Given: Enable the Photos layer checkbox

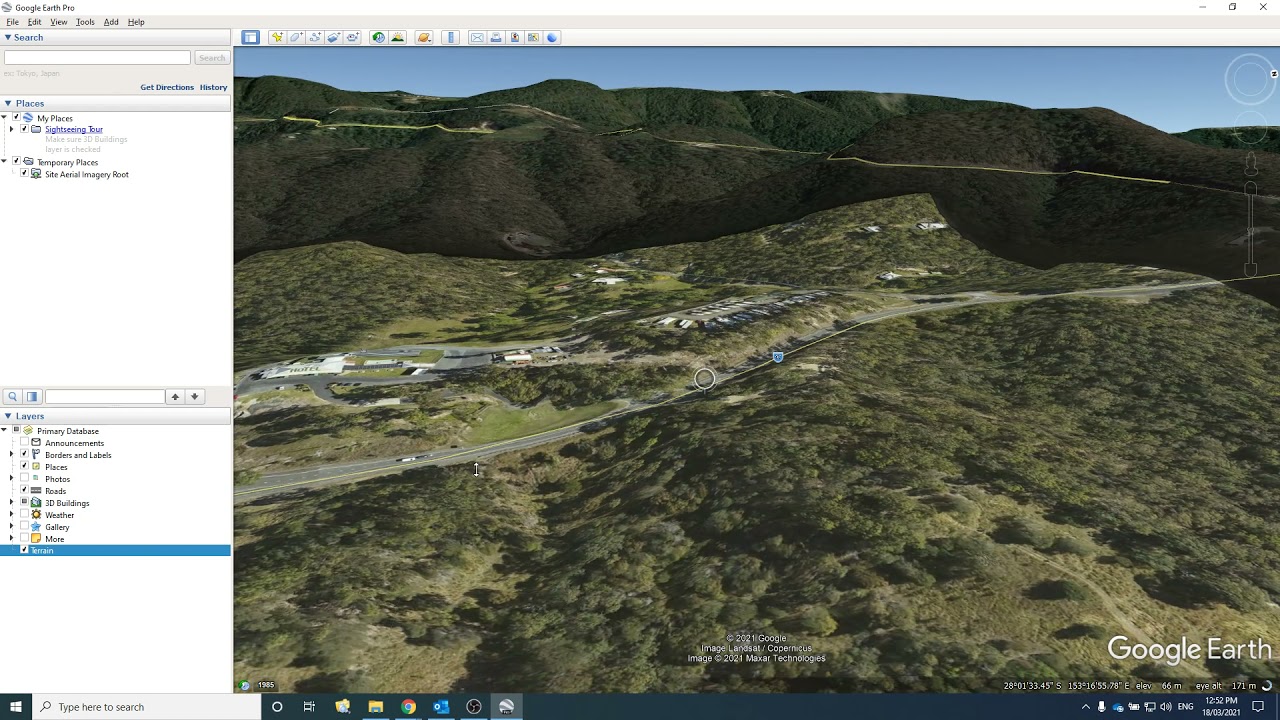Looking at the screenshot, I should coord(24,479).
